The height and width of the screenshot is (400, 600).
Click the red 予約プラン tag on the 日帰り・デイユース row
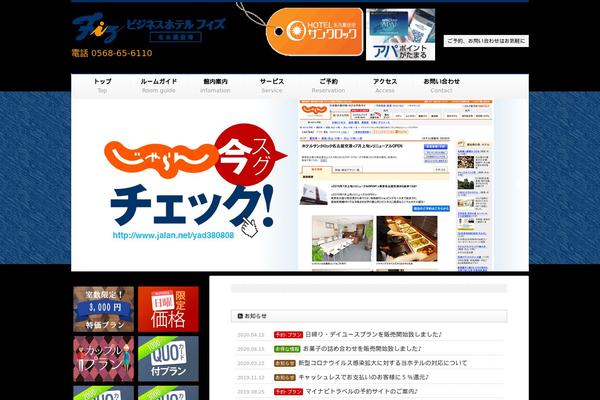[x=288, y=335]
